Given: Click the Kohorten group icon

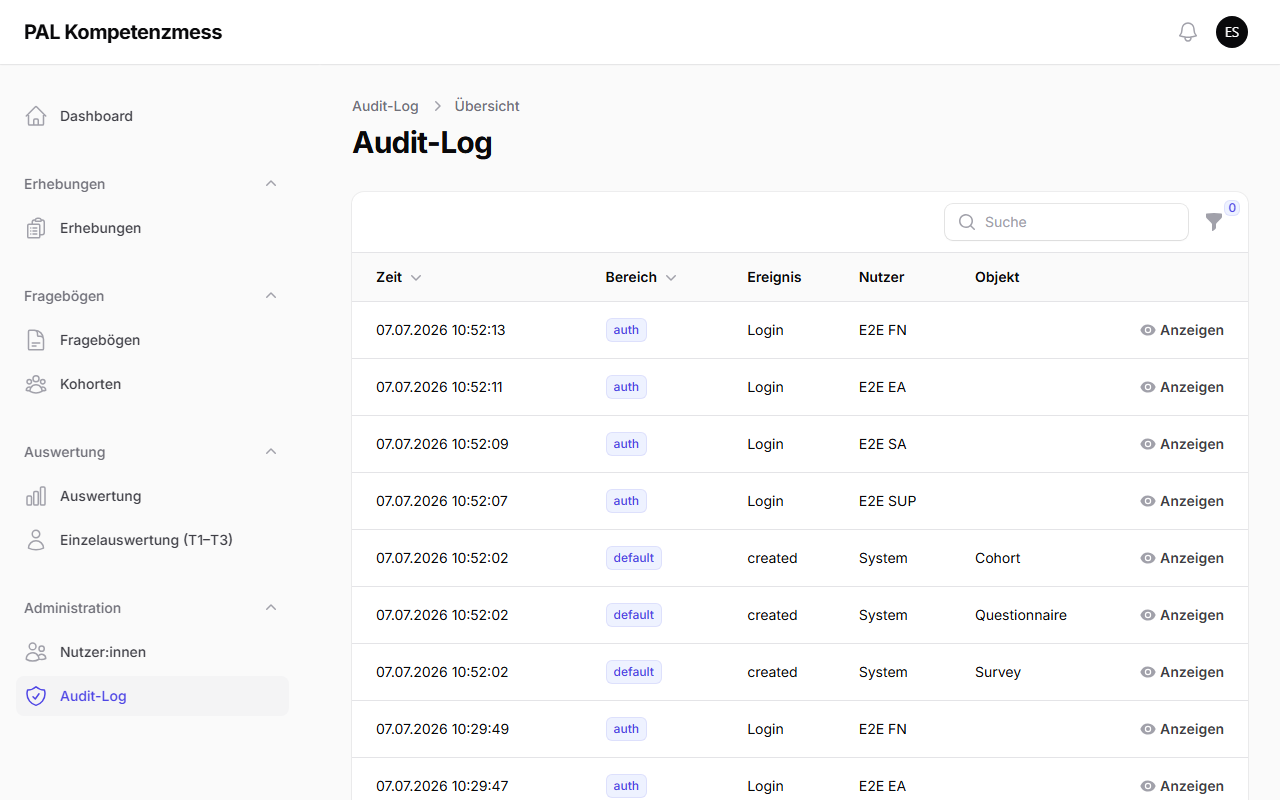Looking at the screenshot, I should [x=36, y=384].
